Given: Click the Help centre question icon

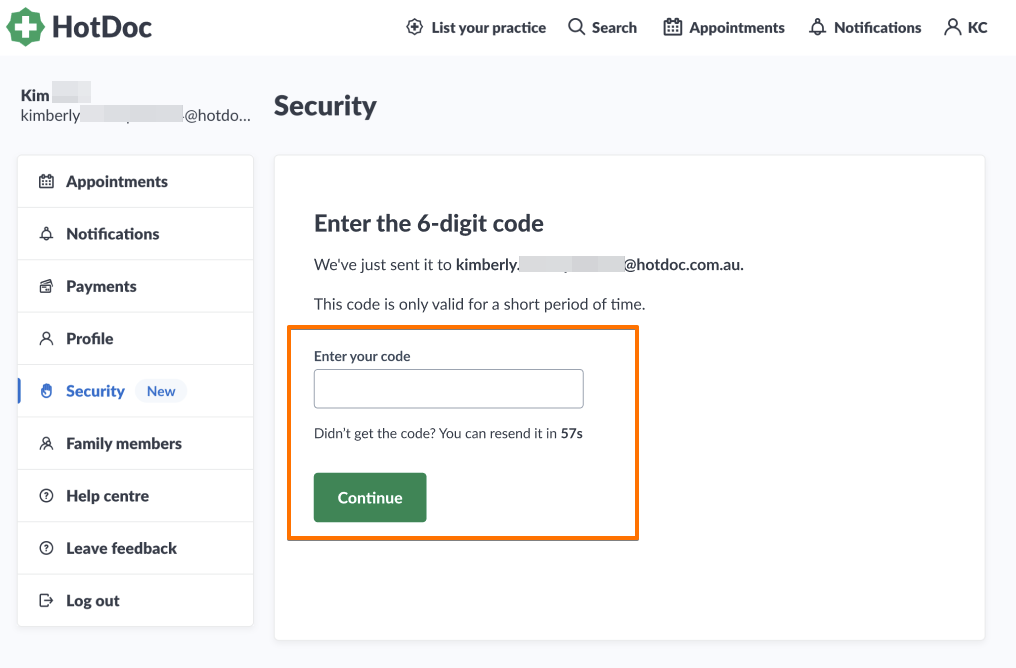Looking at the screenshot, I should (x=46, y=496).
